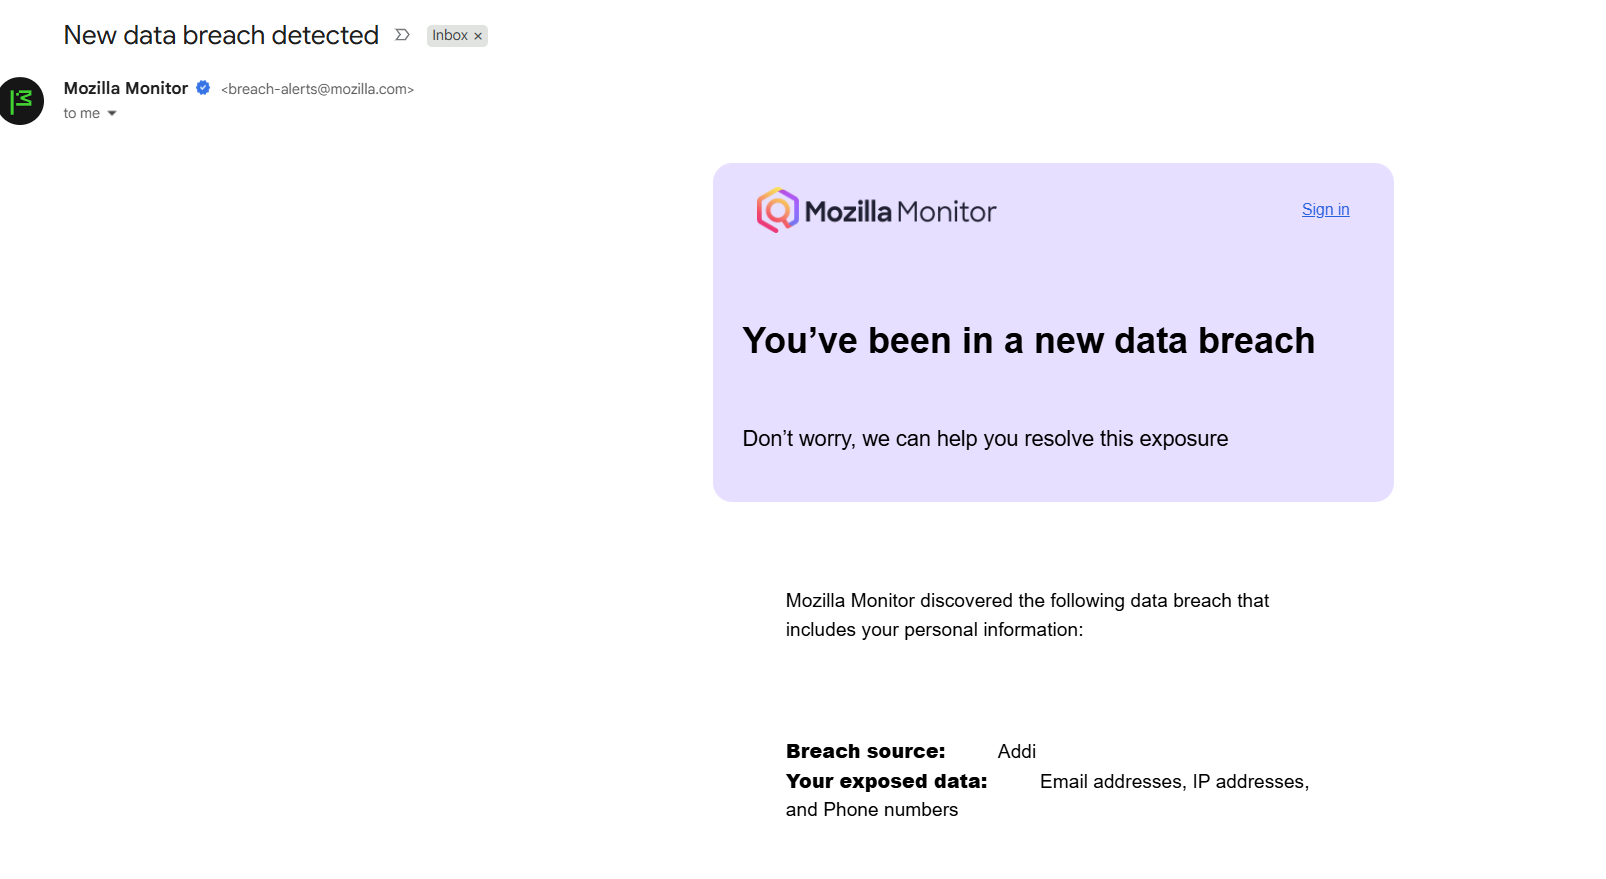The width and height of the screenshot is (1606, 879).
Task: Open the Sign in link
Action: coord(1325,209)
